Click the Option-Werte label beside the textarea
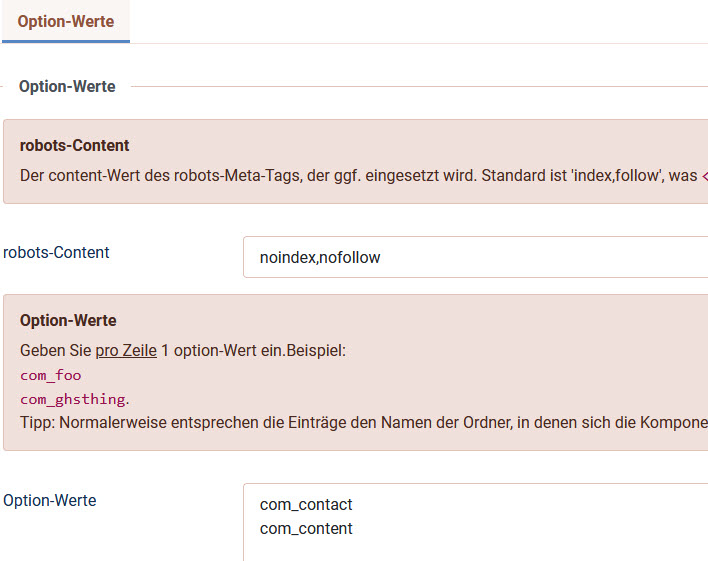Image resolution: width=708 pixels, height=561 pixels. point(50,500)
